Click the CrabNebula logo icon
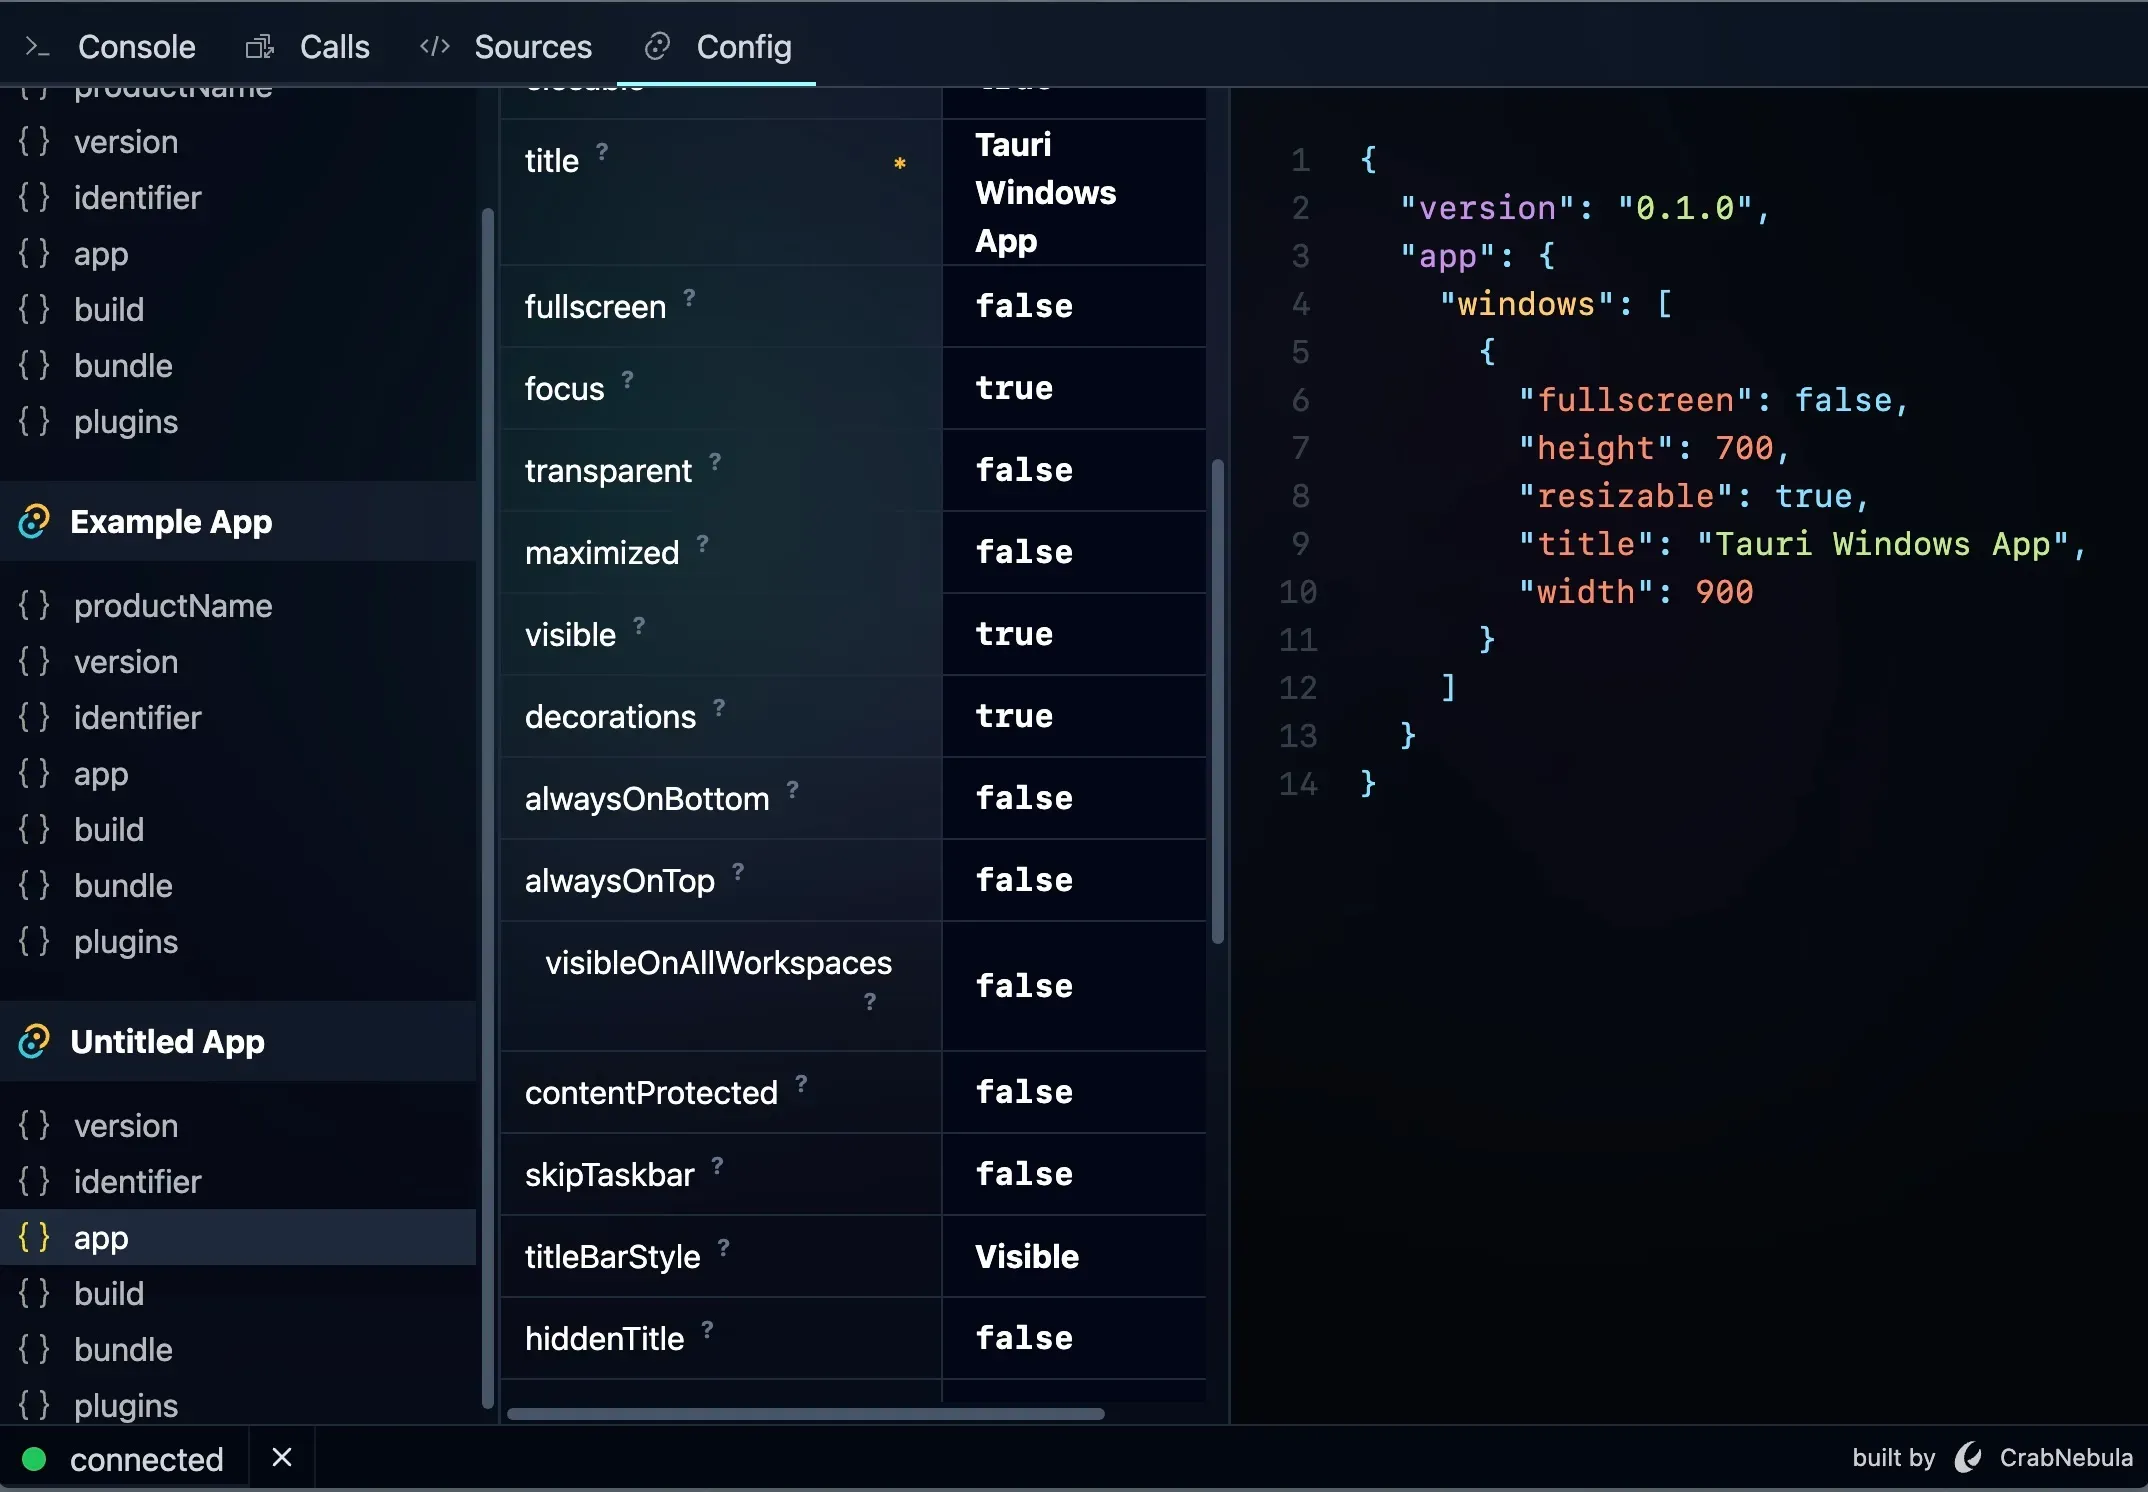 1968,1457
